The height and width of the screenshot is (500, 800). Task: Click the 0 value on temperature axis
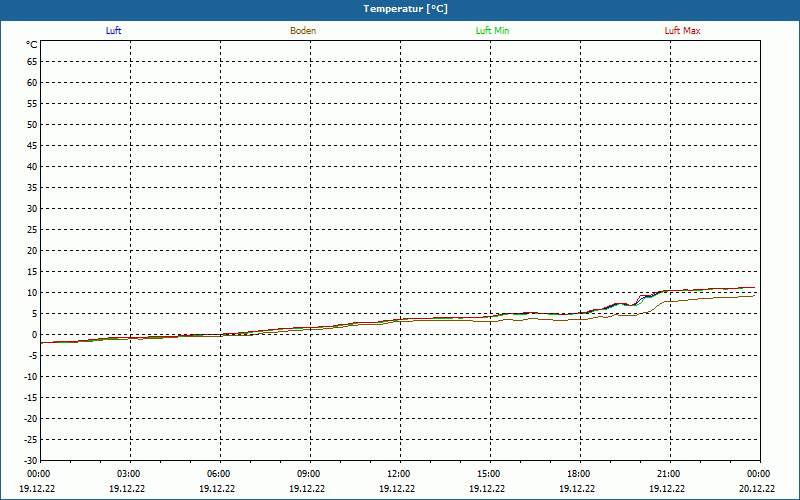(35, 335)
